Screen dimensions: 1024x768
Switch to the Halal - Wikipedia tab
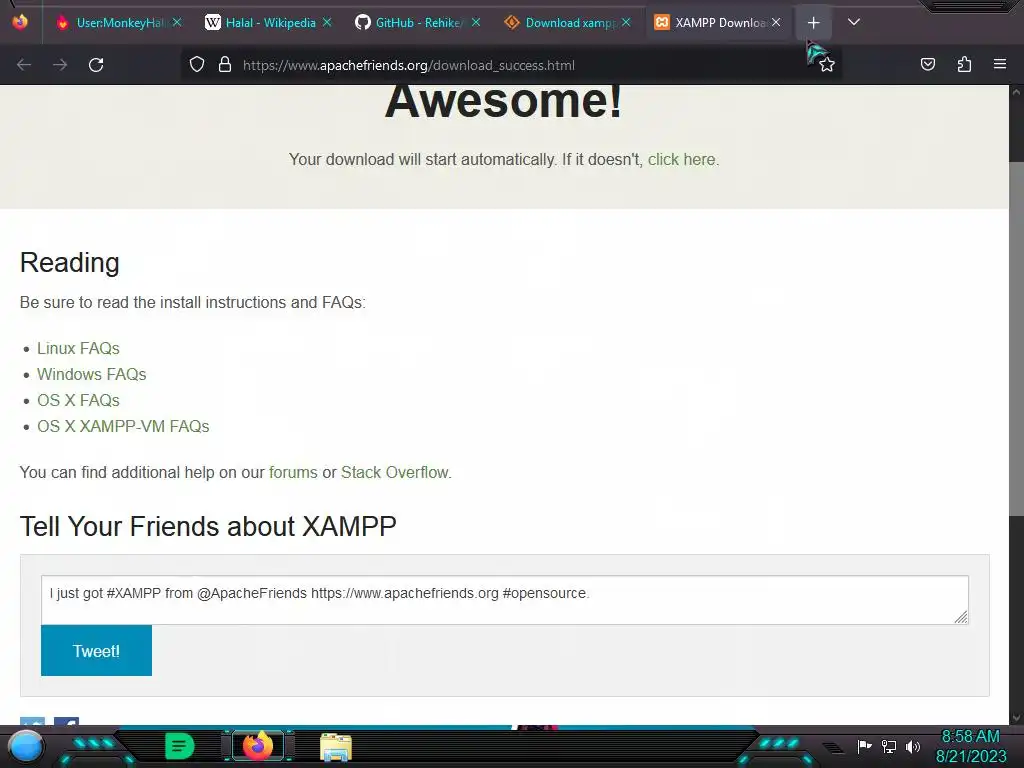[x=268, y=23]
